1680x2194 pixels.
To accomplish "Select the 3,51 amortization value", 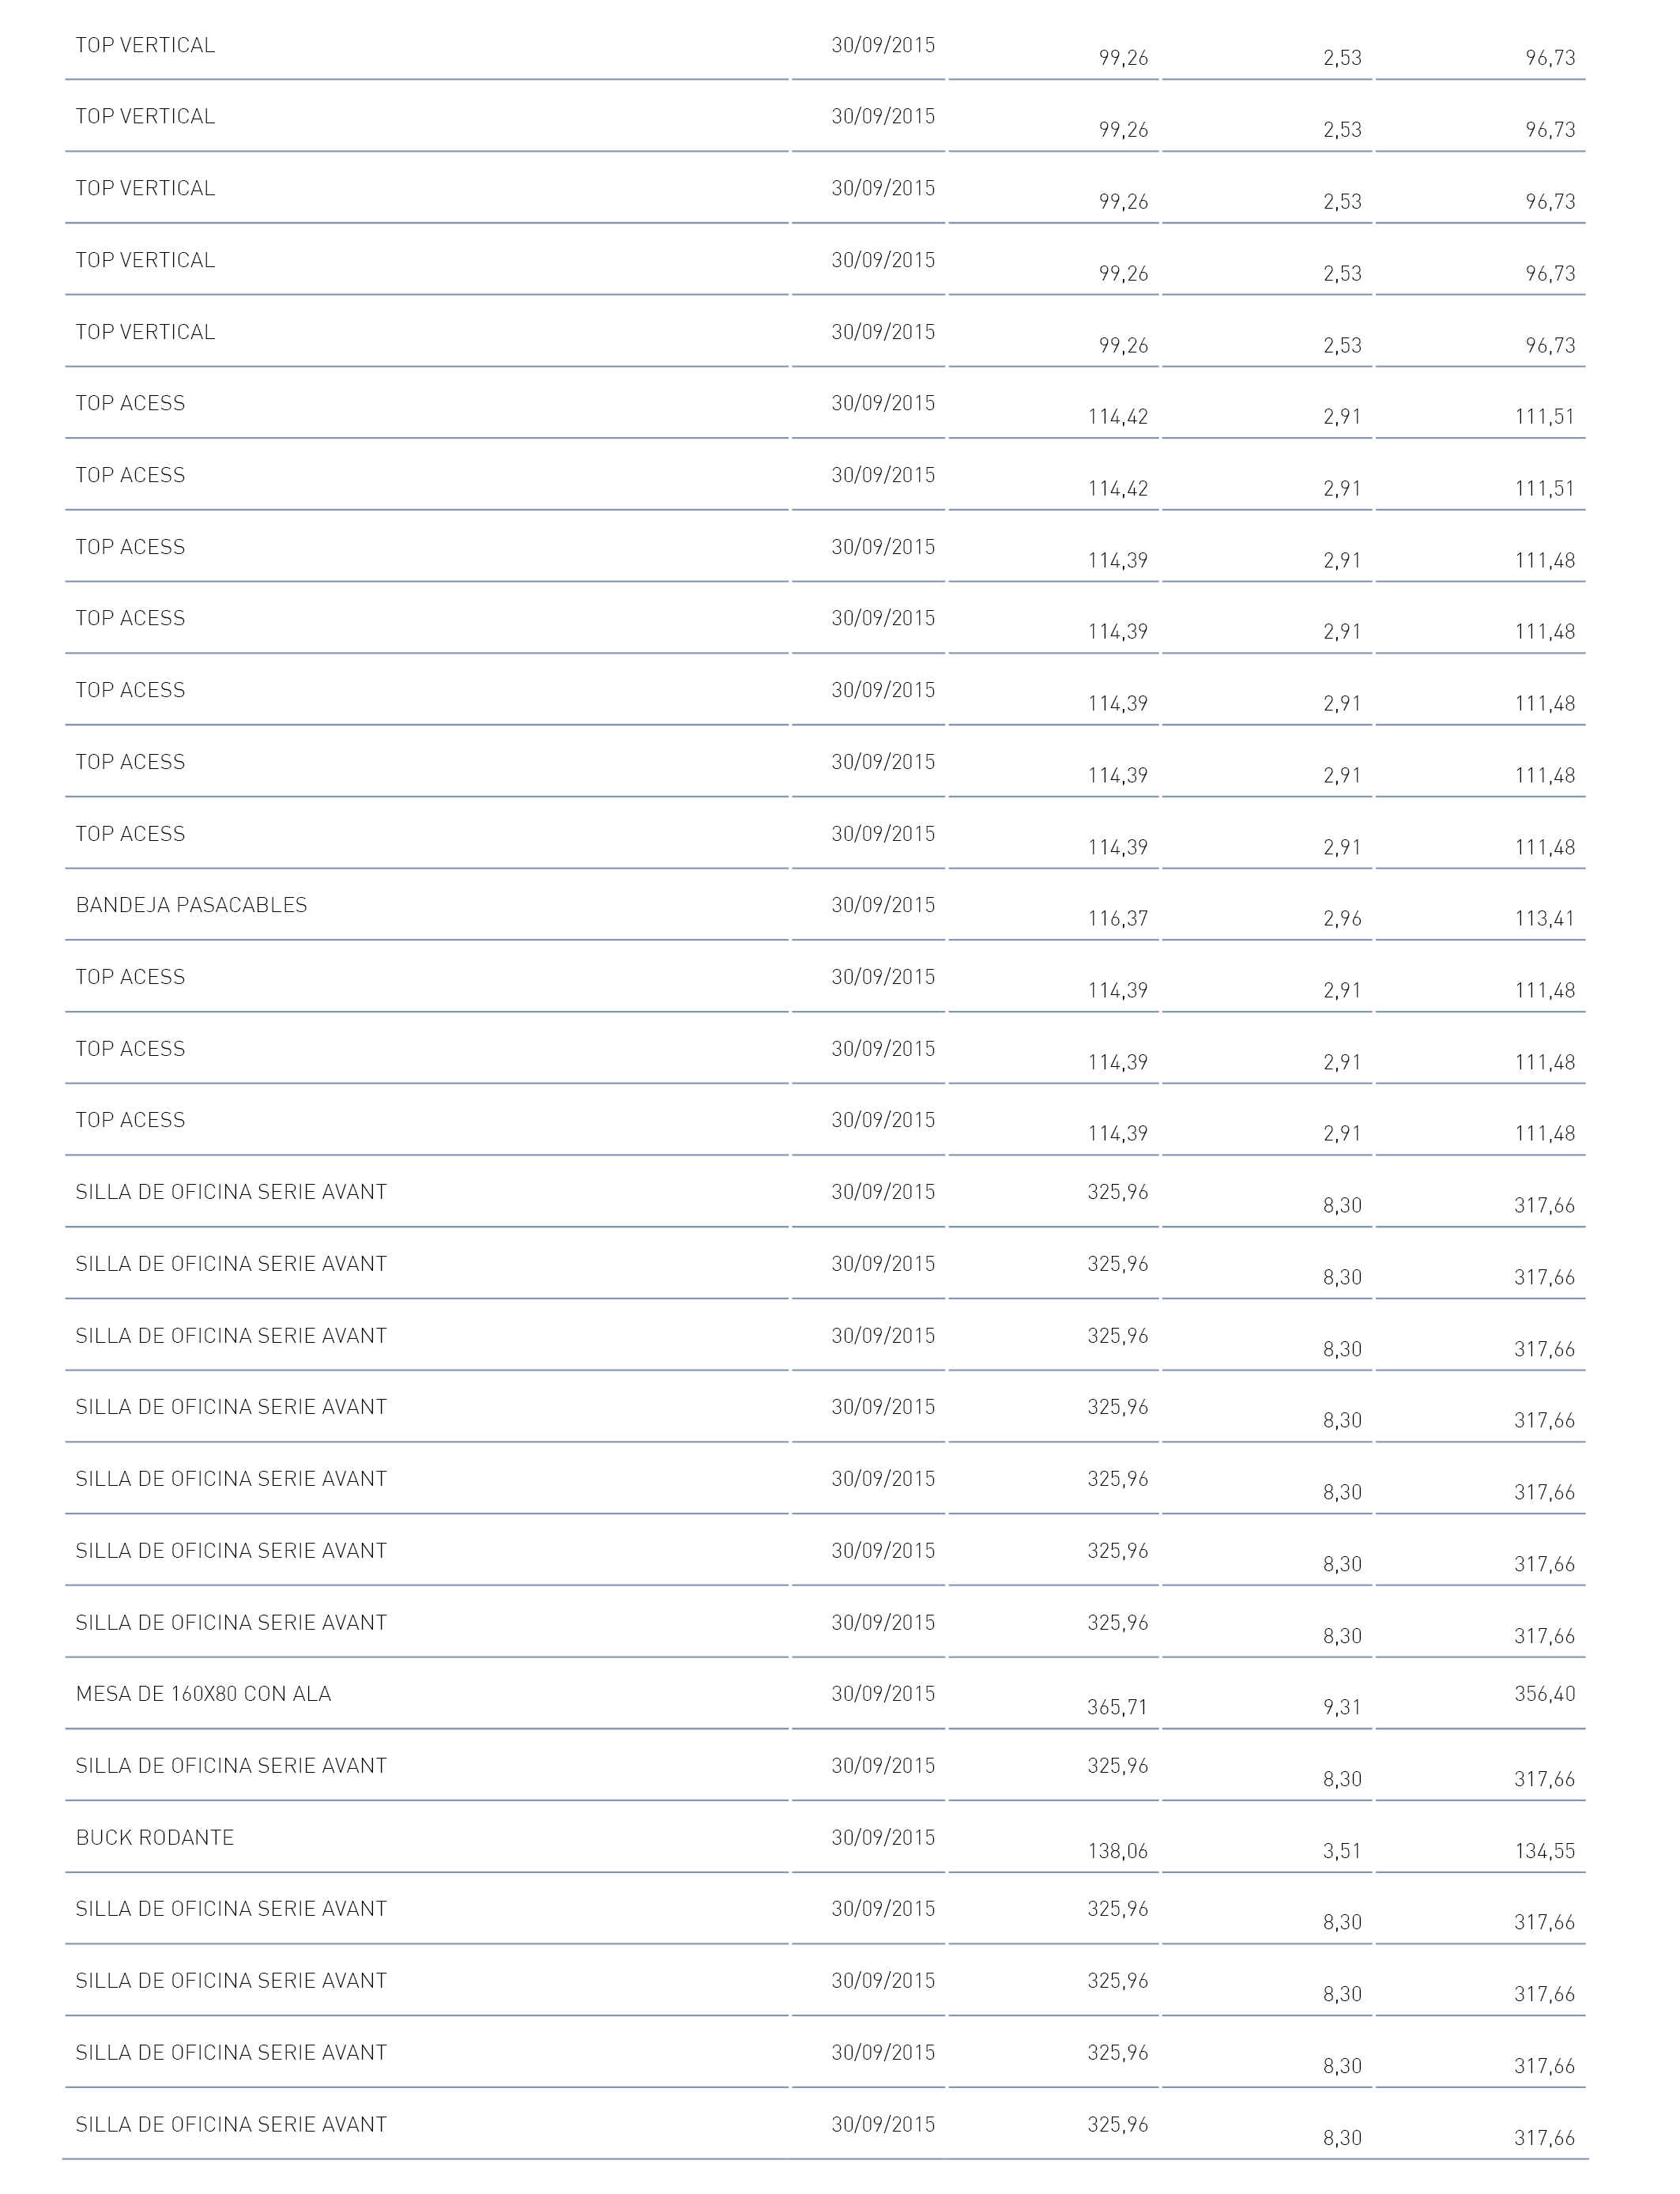I will 1342,1851.
